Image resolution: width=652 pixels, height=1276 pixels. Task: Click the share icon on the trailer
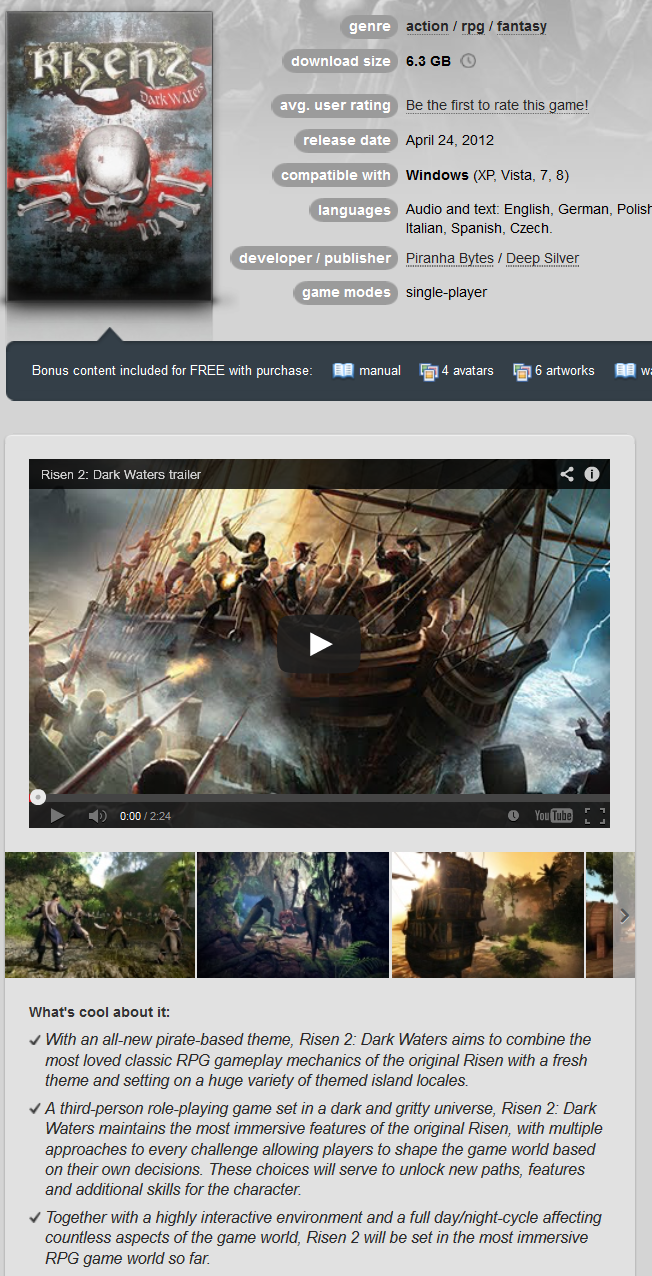(x=567, y=474)
